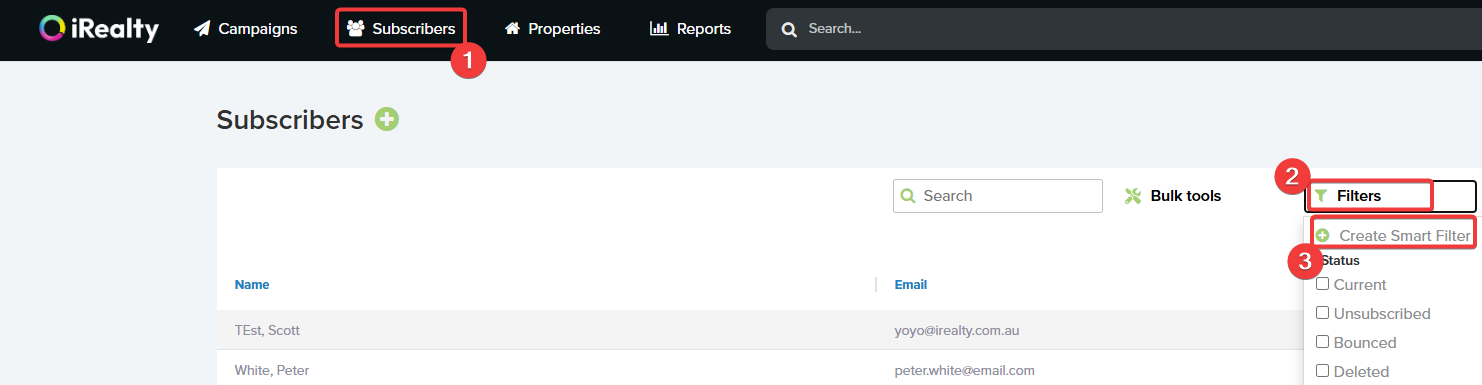Click the subscribers list Search box
Screen dimensions: 1482x385
(998, 196)
